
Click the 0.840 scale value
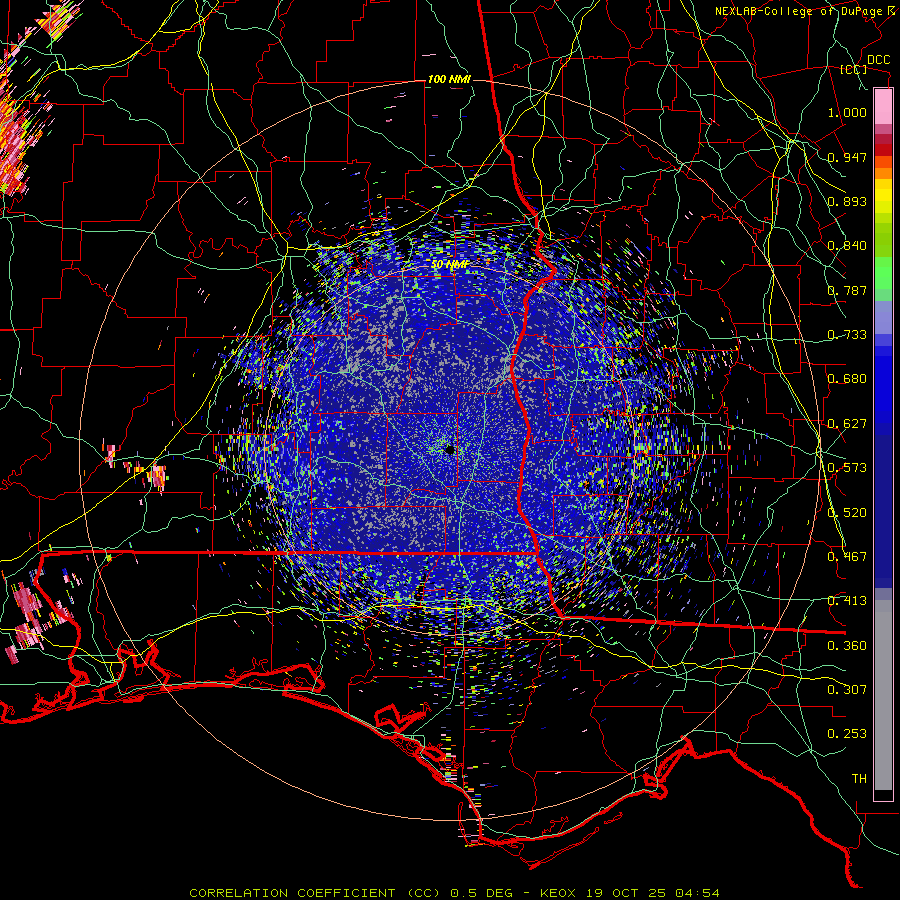pyautogui.click(x=847, y=246)
